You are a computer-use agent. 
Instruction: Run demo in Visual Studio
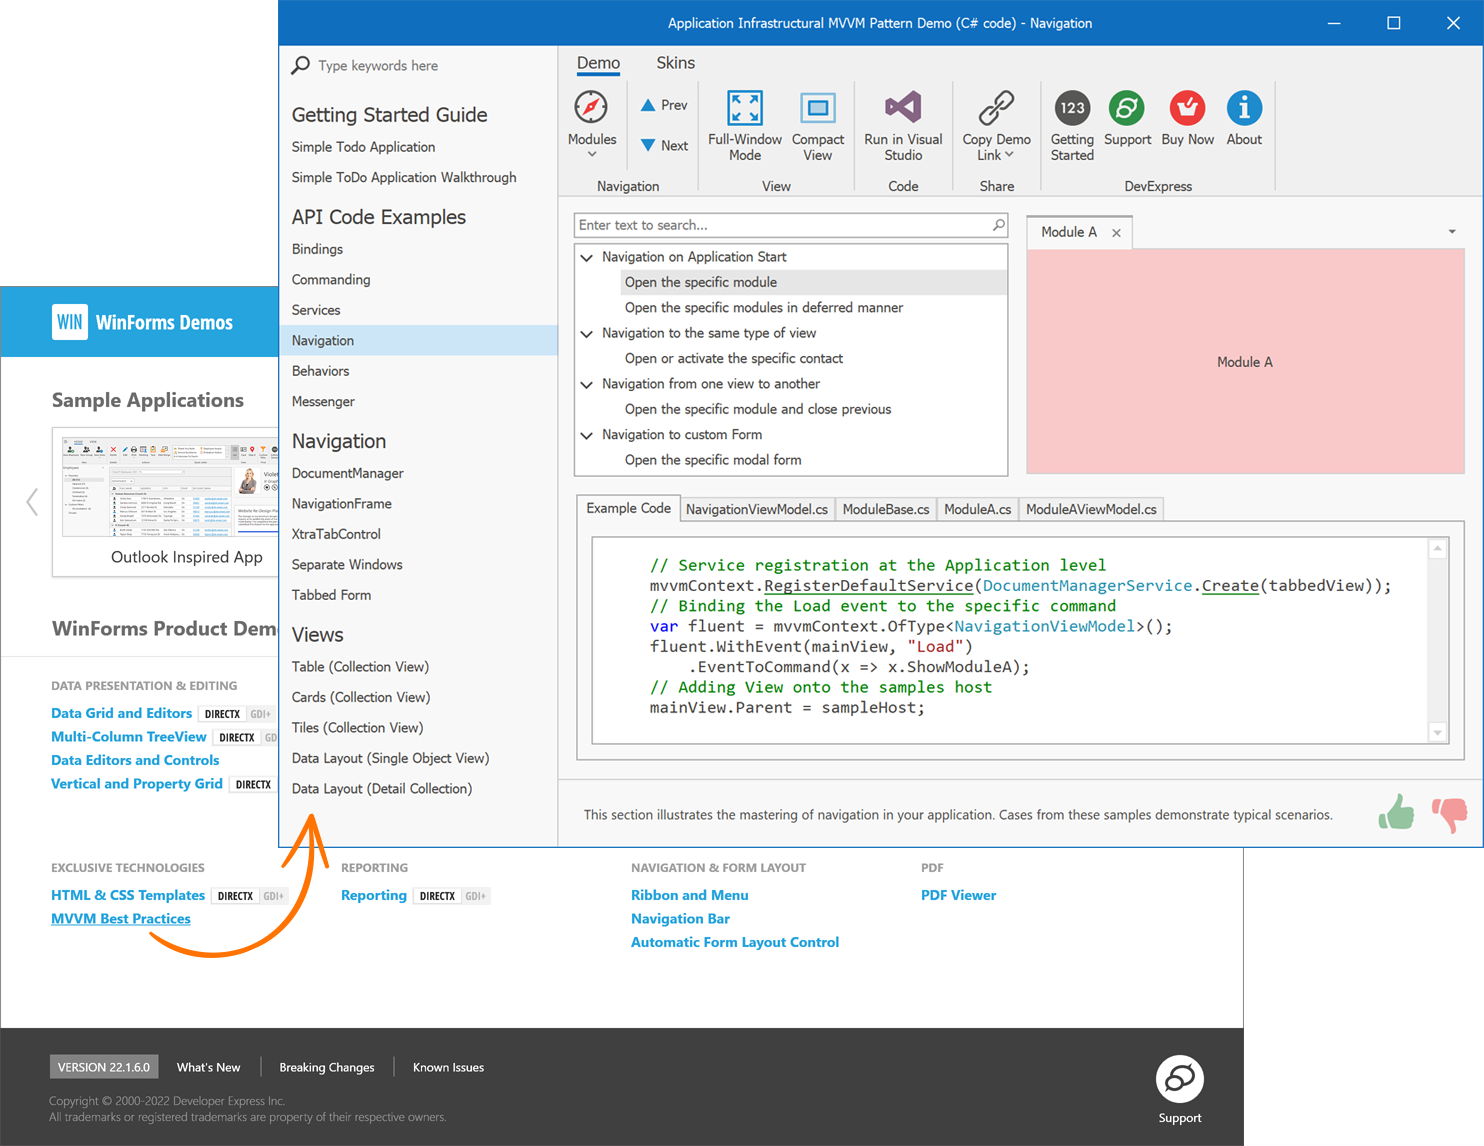(x=903, y=126)
